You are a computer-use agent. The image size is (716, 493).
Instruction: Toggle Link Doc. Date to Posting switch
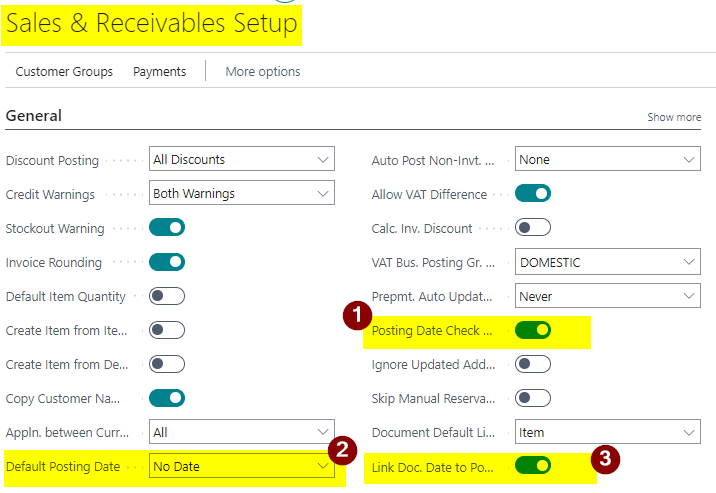(532, 466)
